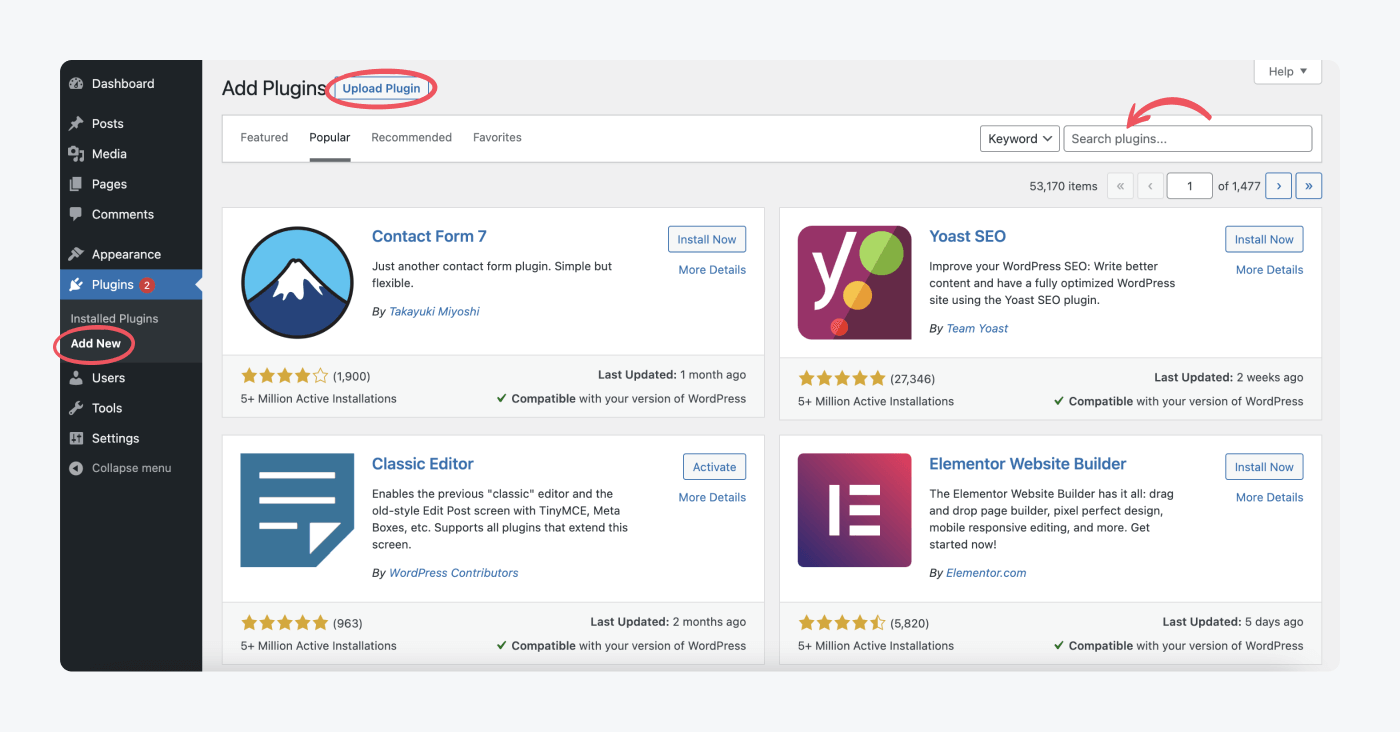Select the Users icon in sidebar

coord(78,378)
